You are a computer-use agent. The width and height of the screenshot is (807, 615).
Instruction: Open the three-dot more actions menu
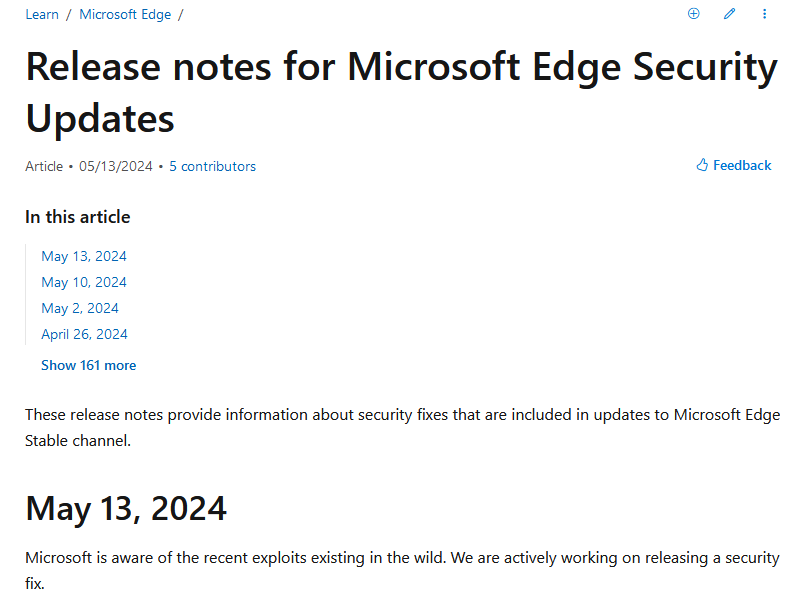[x=764, y=14]
